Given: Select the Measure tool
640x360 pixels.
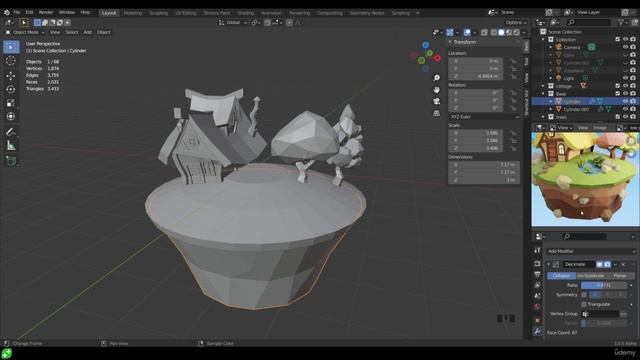Looking at the screenshot, I should click(11, 146).
